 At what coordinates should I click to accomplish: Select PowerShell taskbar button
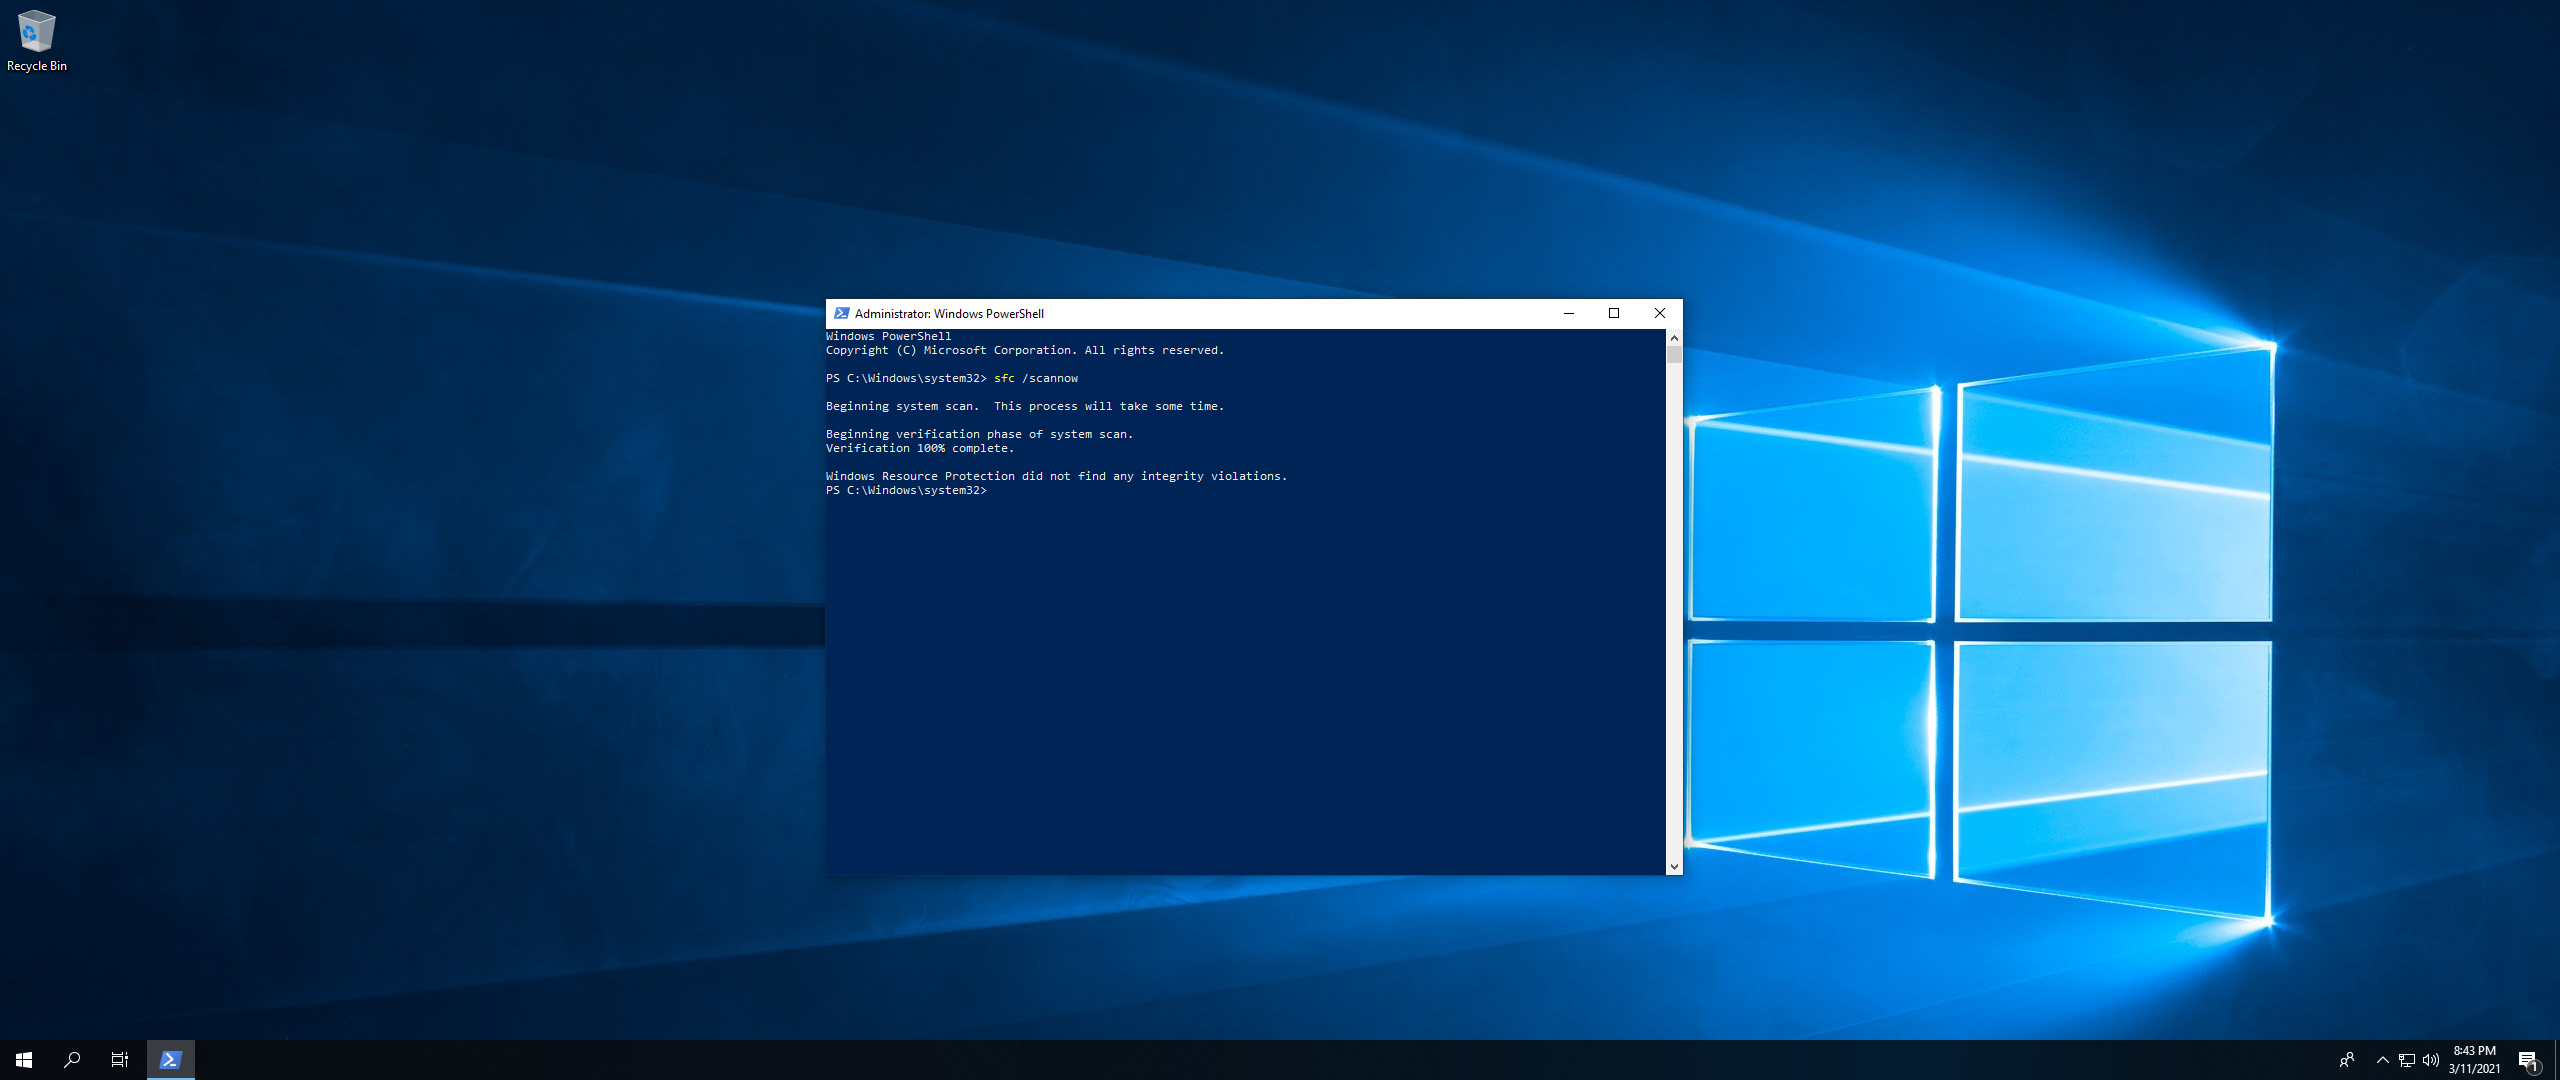click(x=171, y=1060)
